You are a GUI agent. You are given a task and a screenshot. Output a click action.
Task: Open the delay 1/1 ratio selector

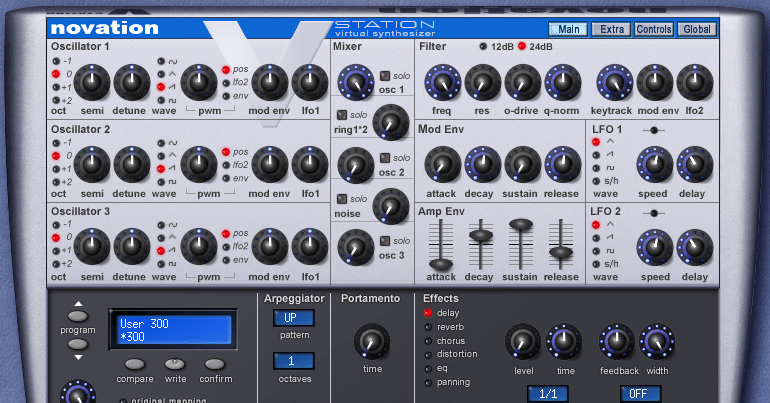coord(548,394)
